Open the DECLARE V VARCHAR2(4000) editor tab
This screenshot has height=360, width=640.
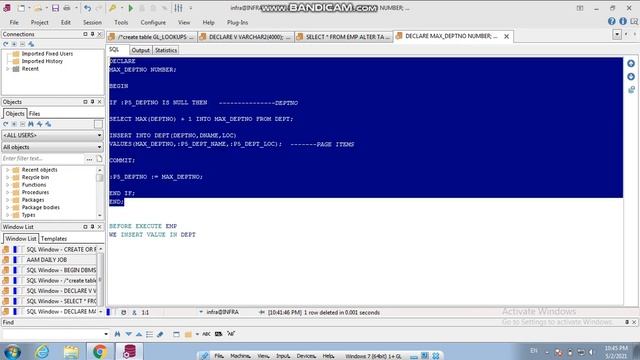click(246, 37)
